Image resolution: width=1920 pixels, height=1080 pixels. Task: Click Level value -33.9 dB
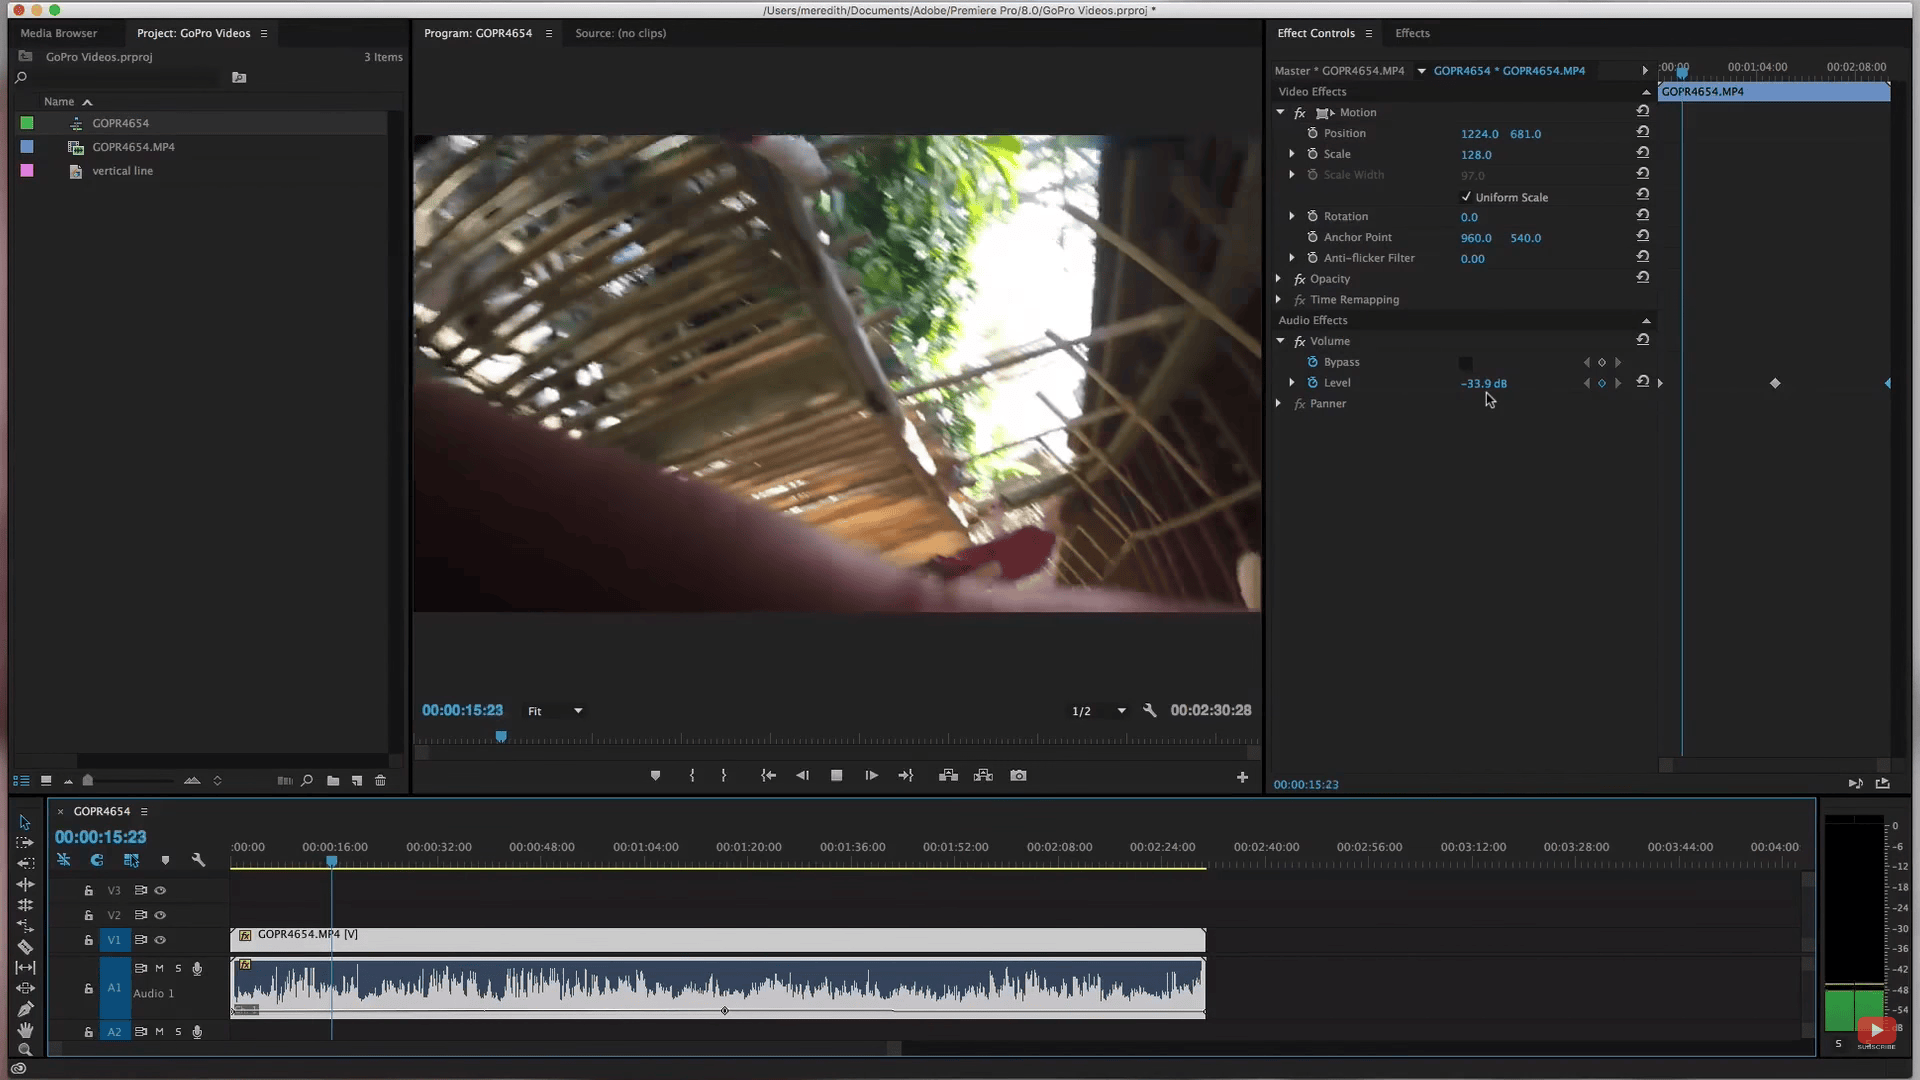click(x=1483, y=383)
